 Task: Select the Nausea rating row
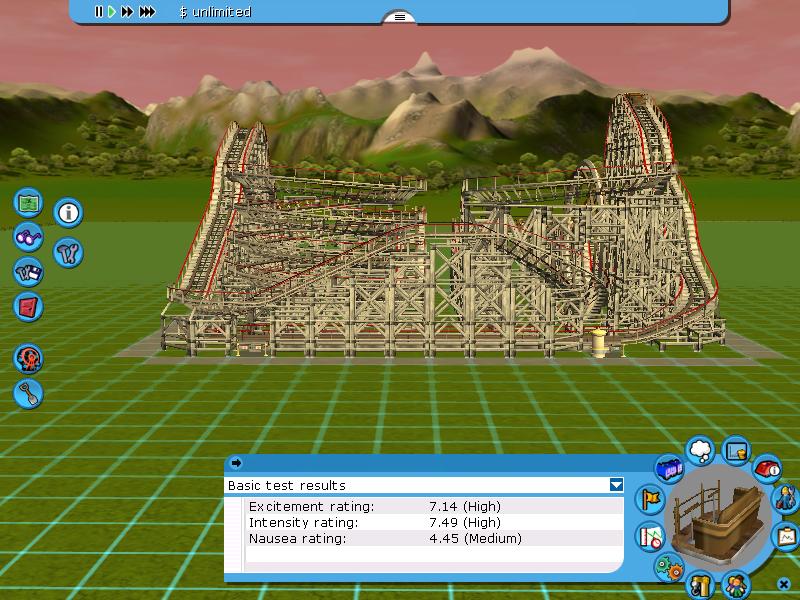click(x=434, y=538)
